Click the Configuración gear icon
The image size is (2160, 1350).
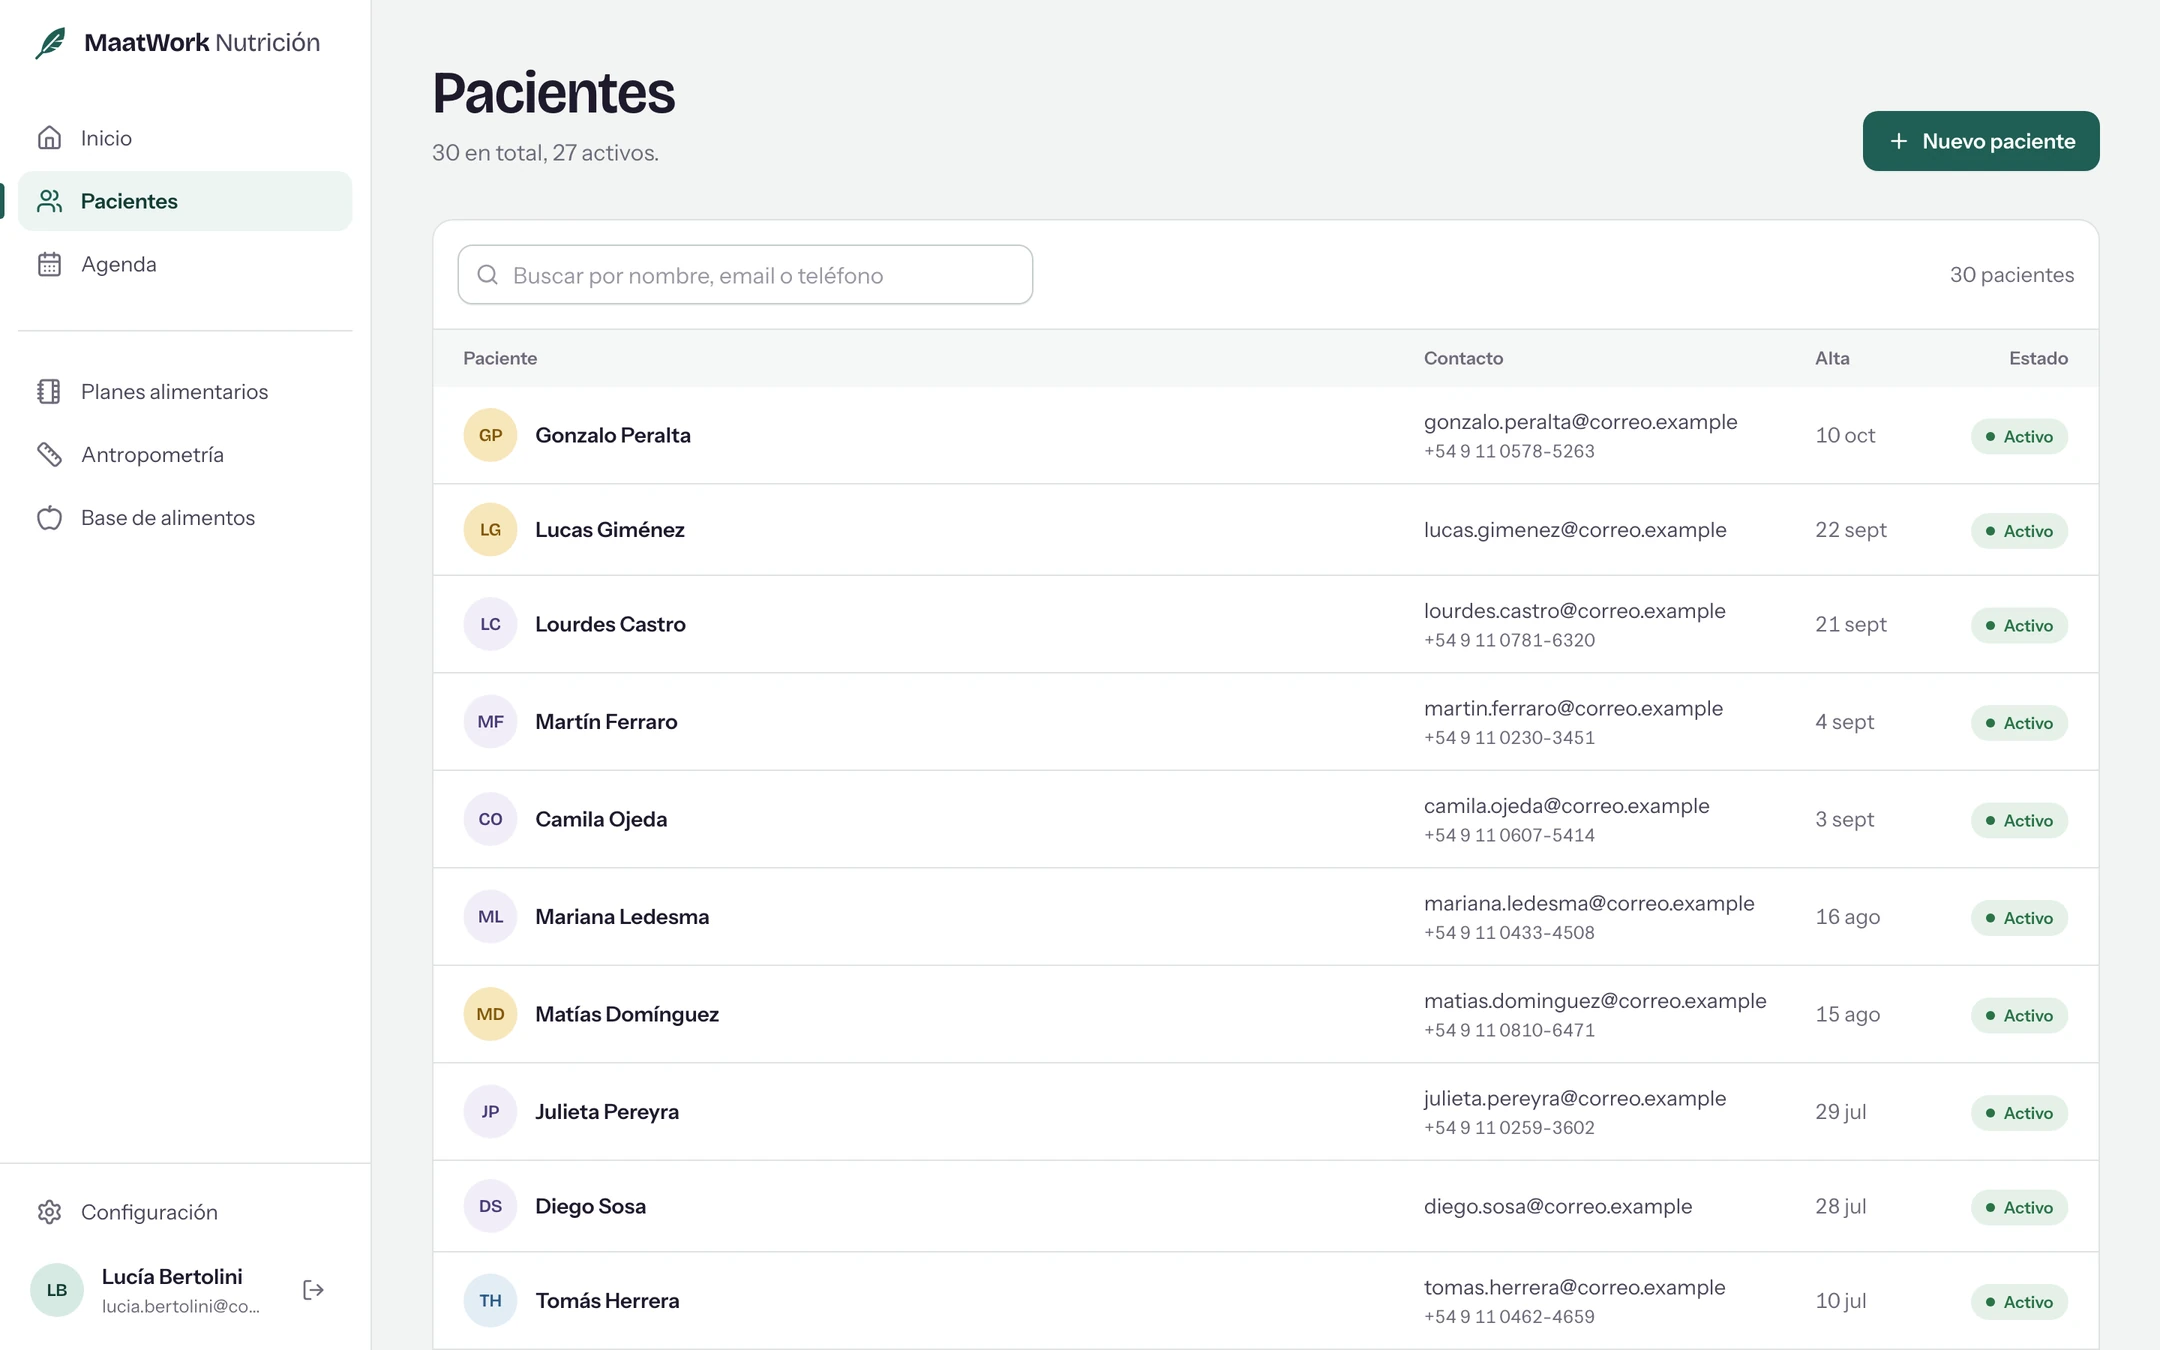pos(49,1212)
